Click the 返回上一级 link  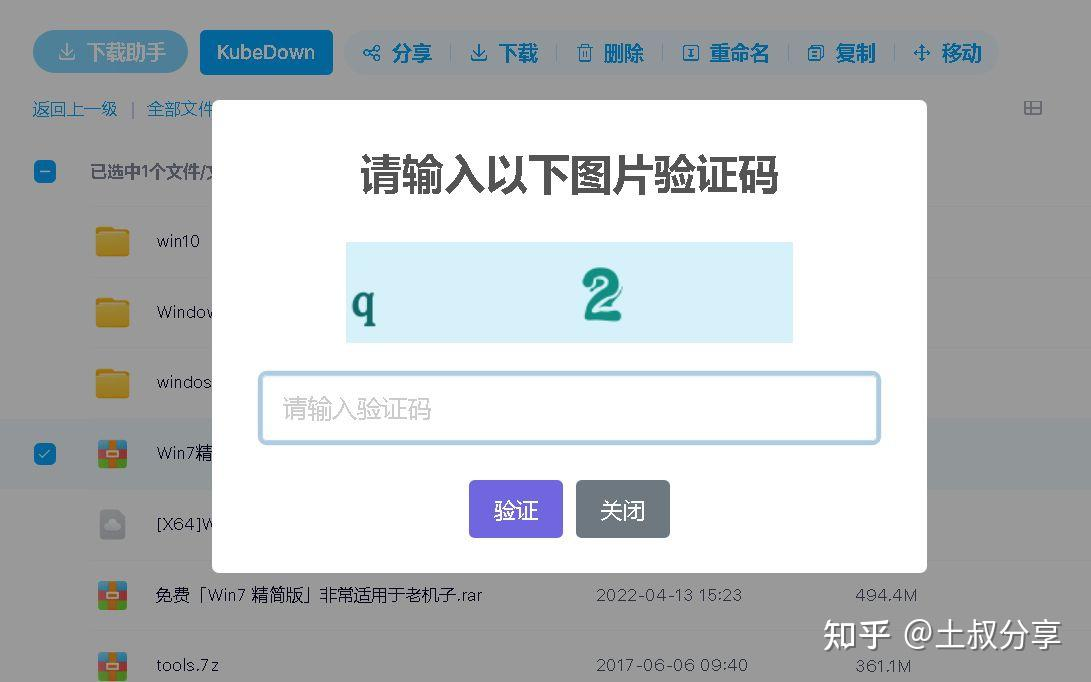74,109
